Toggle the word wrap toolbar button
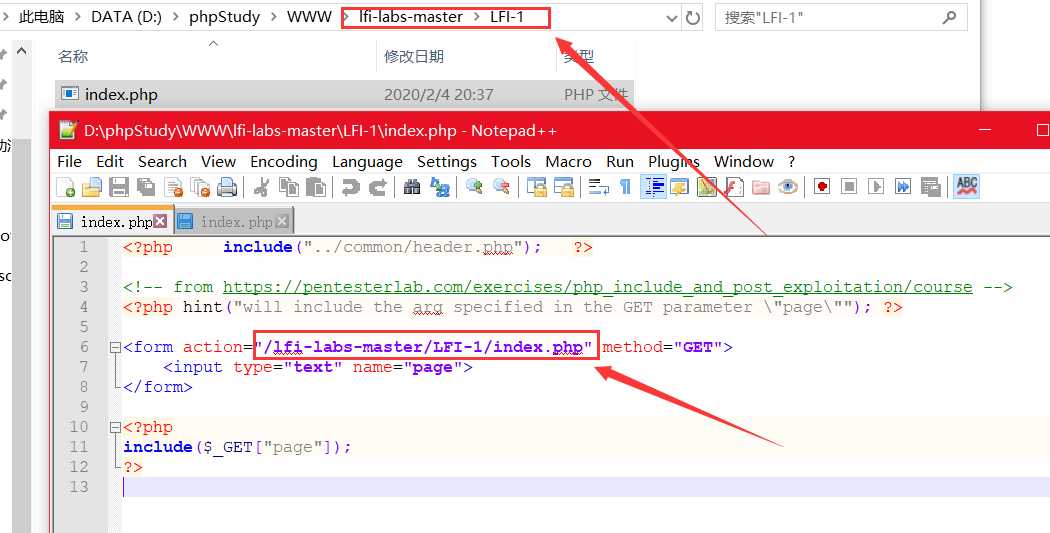 pos(599,187)
